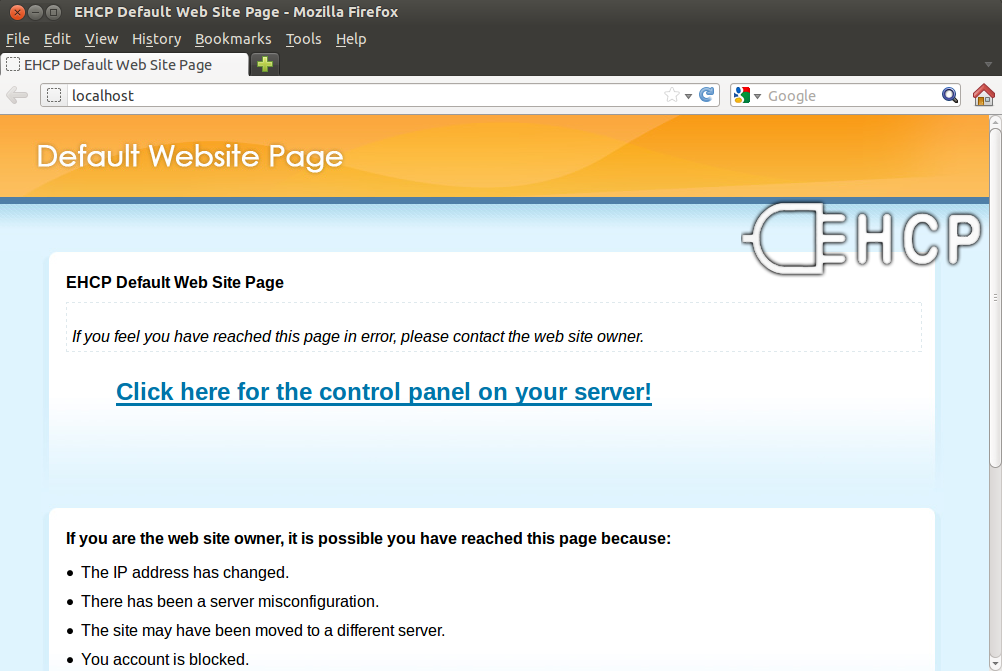Click the site identity icon in address bar
The height and width of the screenshot is (671, 1002).
(x=54, y=95)
